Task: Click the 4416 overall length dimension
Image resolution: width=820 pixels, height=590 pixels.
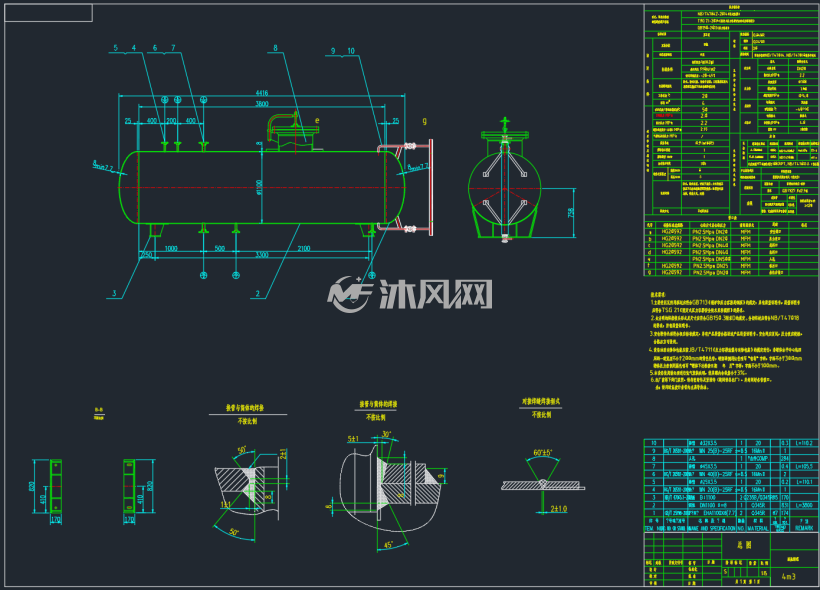Action: pyautogui.click(x=261, y=93)
